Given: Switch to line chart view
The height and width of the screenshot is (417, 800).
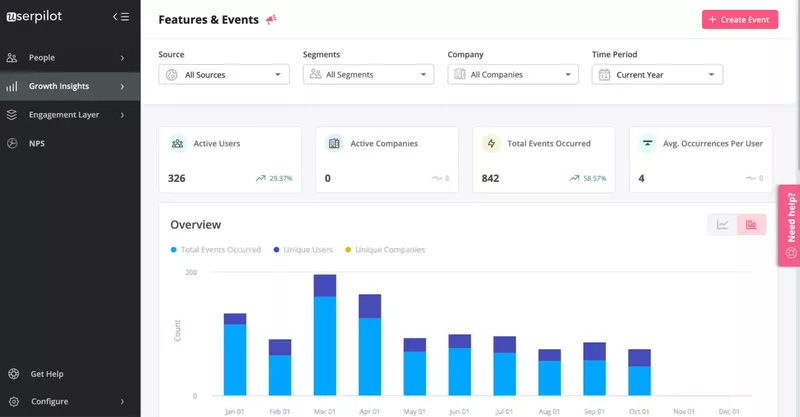Looking at the screenshot, I should (x=722, y=224).
